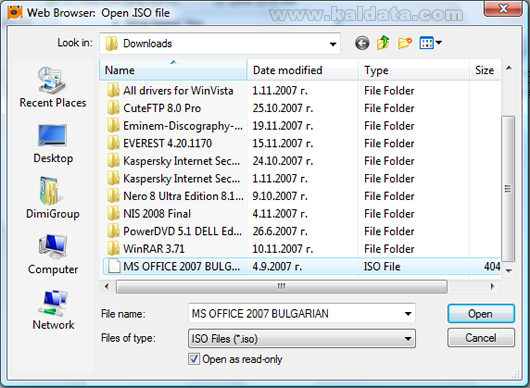Create a new folder icon
The image size is (530, 388).
click(x=405, y=43)
